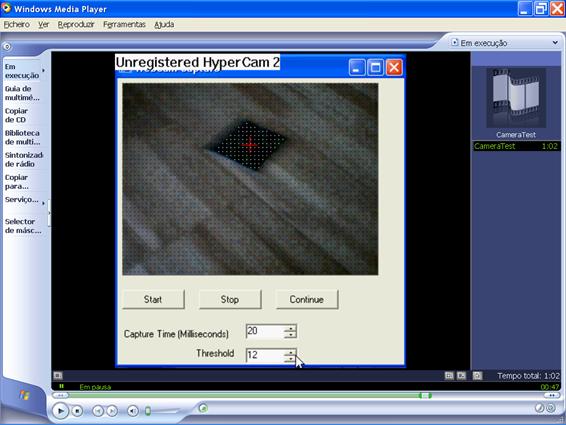
Task: Close Windows Media Player
Action: tap(557, 9)
